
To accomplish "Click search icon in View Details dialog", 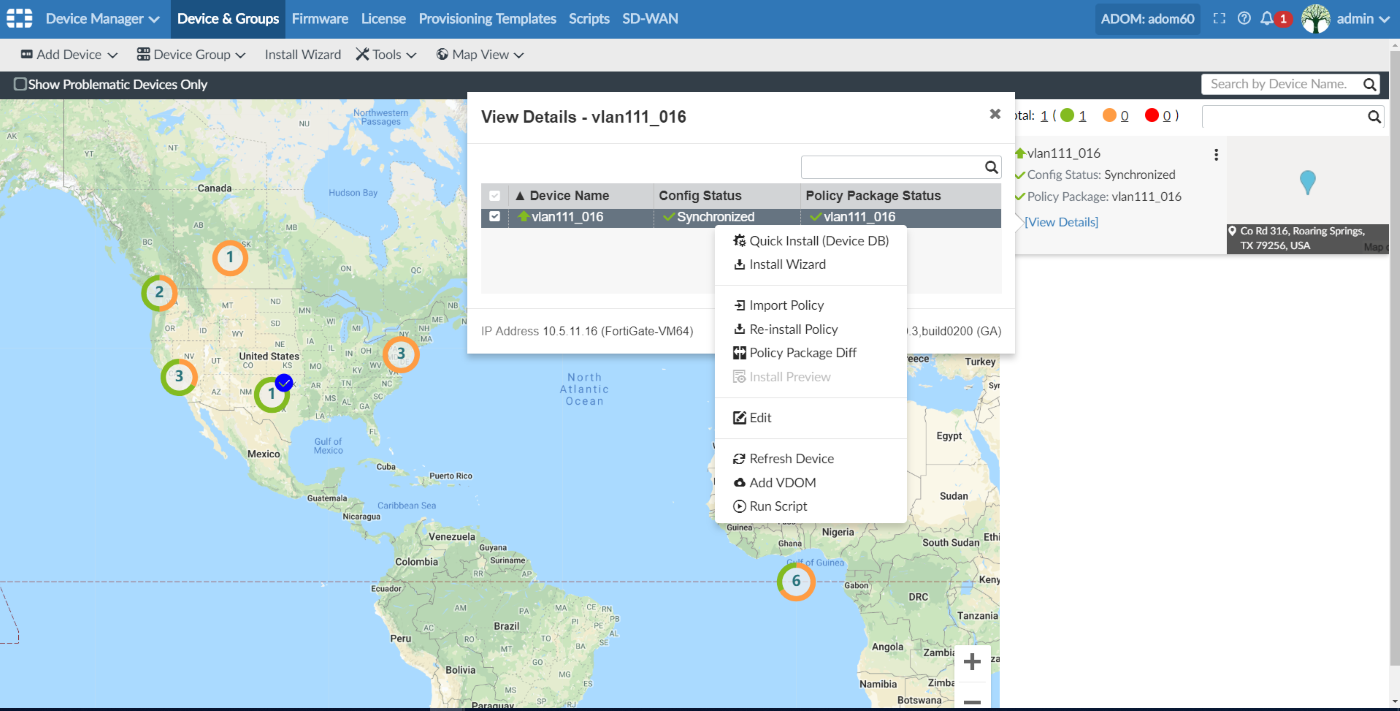I will click(991, 167).
